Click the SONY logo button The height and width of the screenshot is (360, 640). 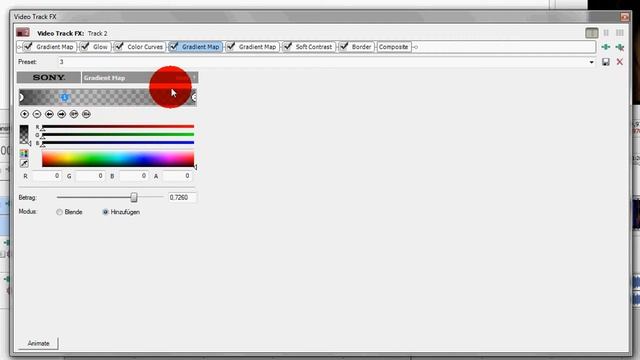point(49,78)
